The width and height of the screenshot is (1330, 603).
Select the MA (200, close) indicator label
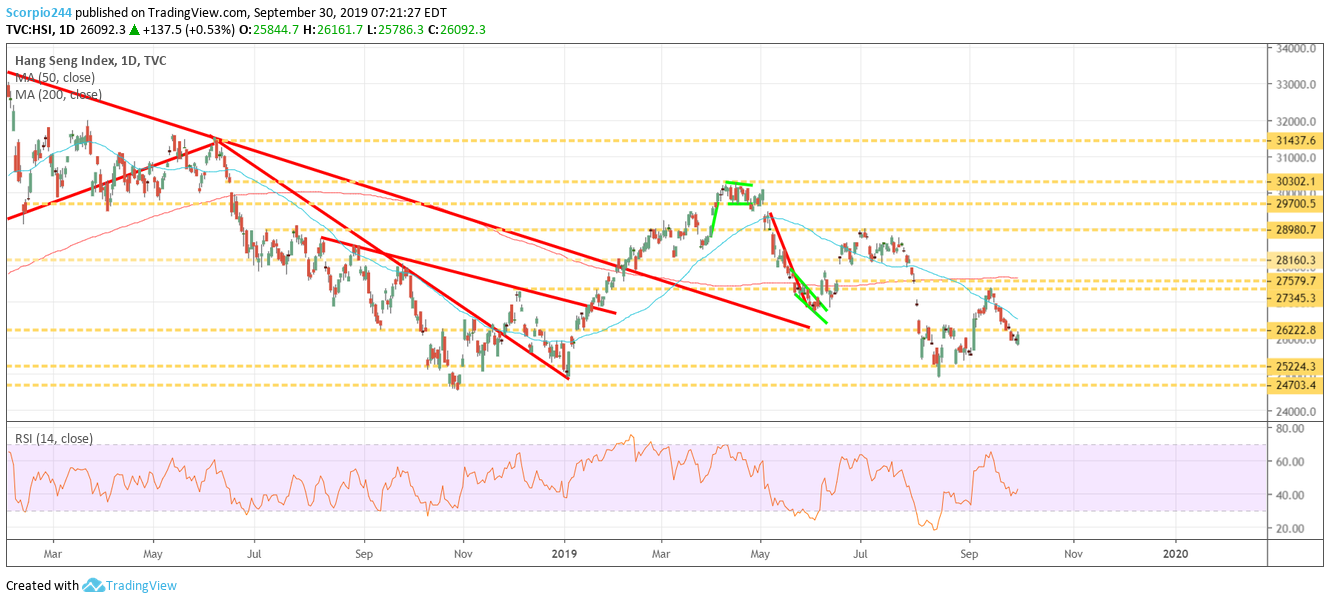(x=59, y=94)
